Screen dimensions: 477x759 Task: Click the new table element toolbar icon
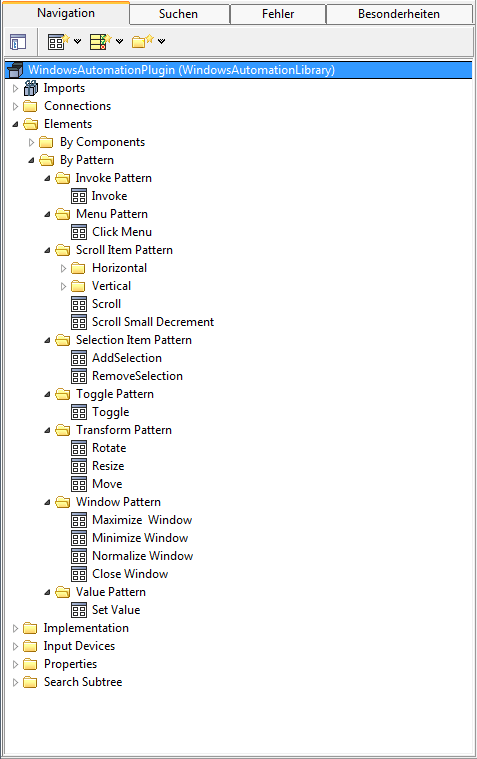pyautogui.click(x=58, y=42)
